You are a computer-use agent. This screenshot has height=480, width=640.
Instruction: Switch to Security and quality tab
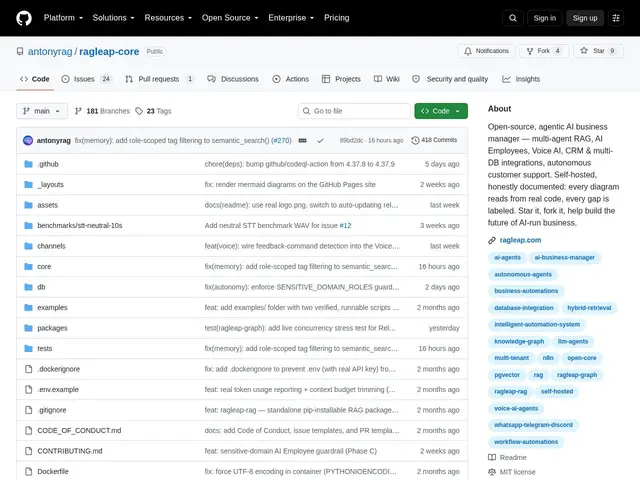[450, 79]
